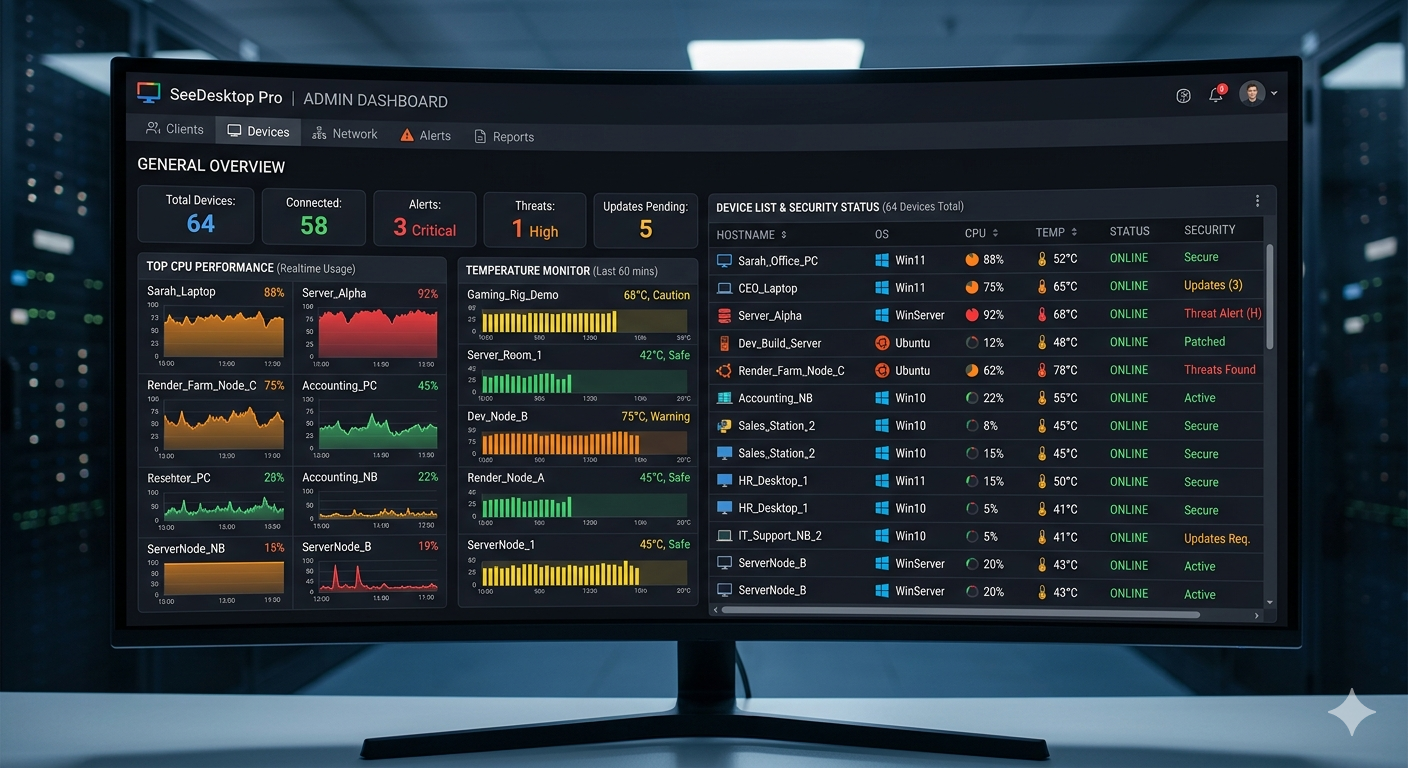The image size is (1408, 768).
Task: Click Windows logo in Accounting_NB row
Action: (882, 398)
